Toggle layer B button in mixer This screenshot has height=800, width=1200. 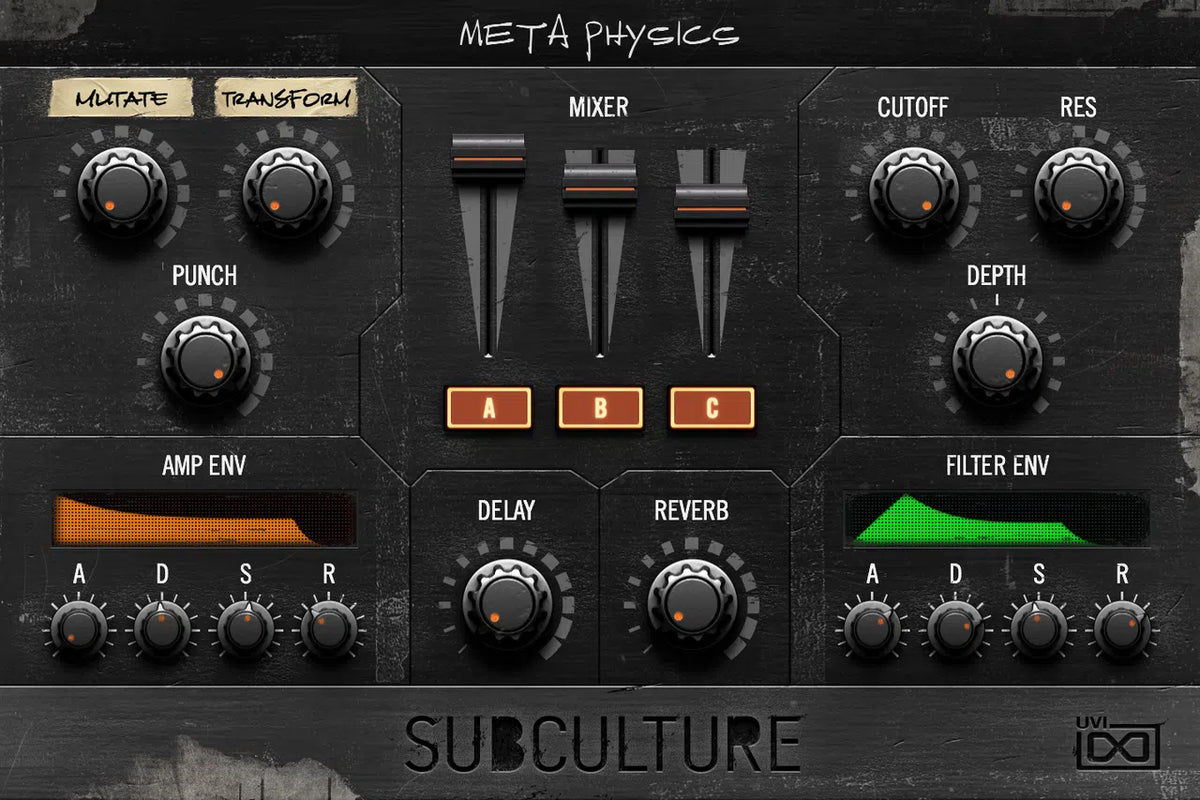click(x=600, y=408)
